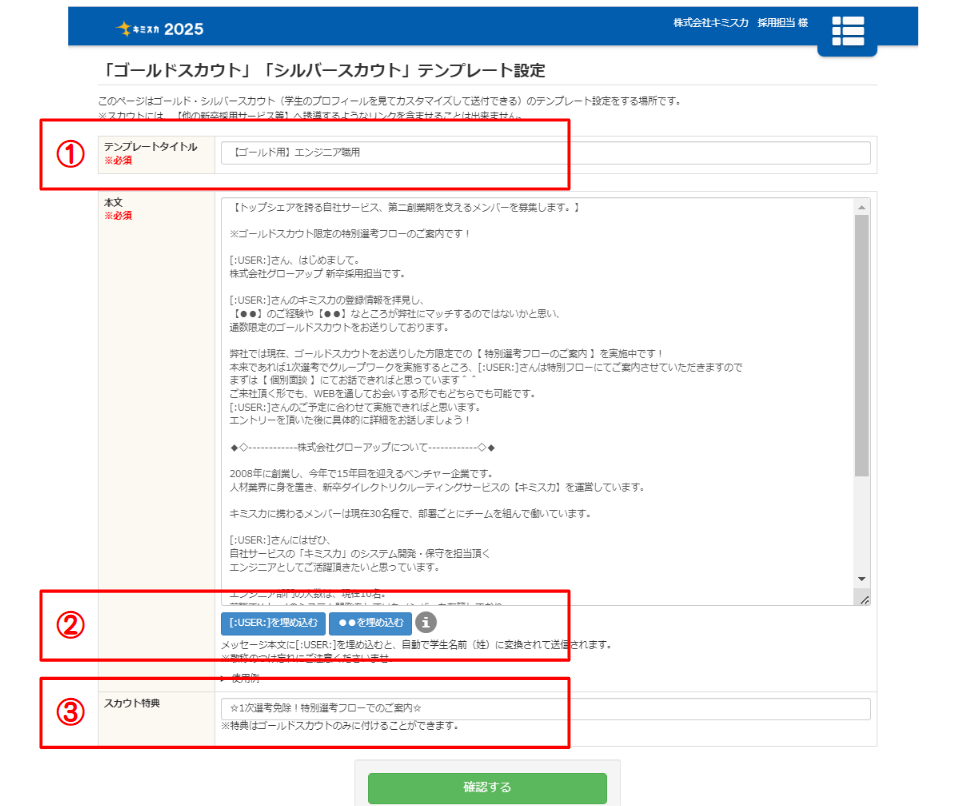Click the line 株式会社グローアップ 新卒採用担当です。

(317, 273)
